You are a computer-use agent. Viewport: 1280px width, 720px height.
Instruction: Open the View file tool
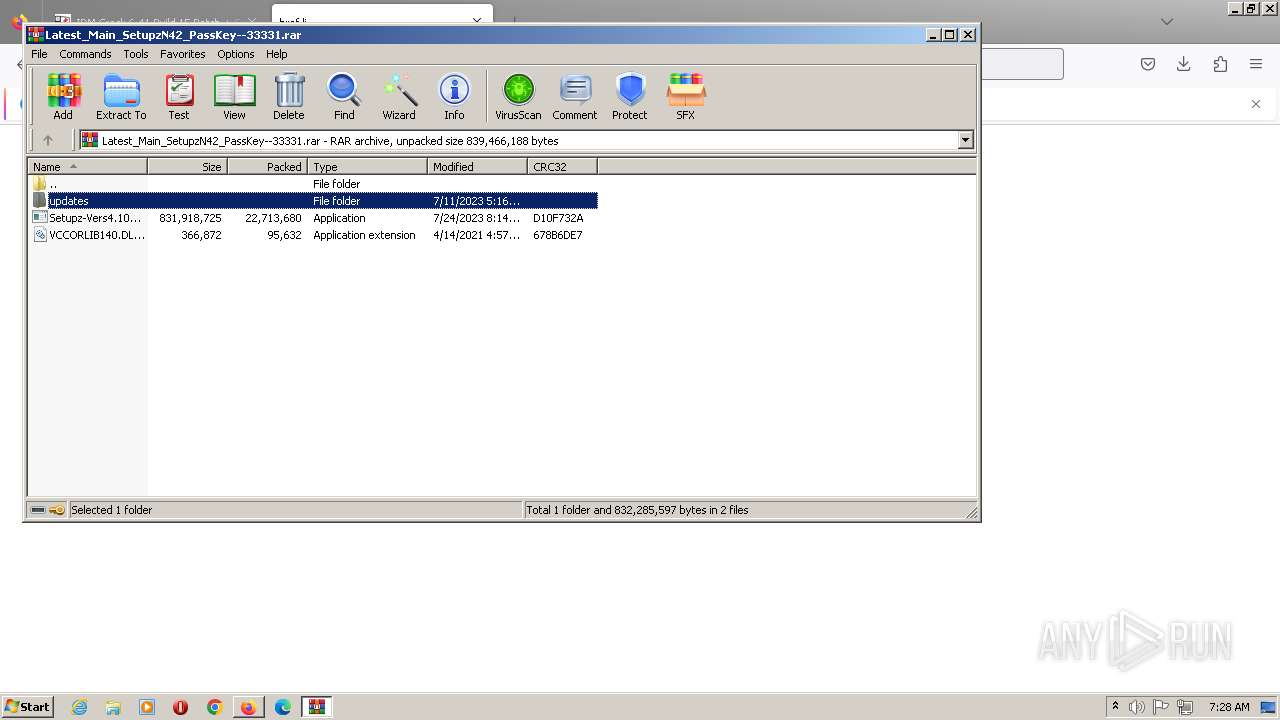click(x=234, y=97)
